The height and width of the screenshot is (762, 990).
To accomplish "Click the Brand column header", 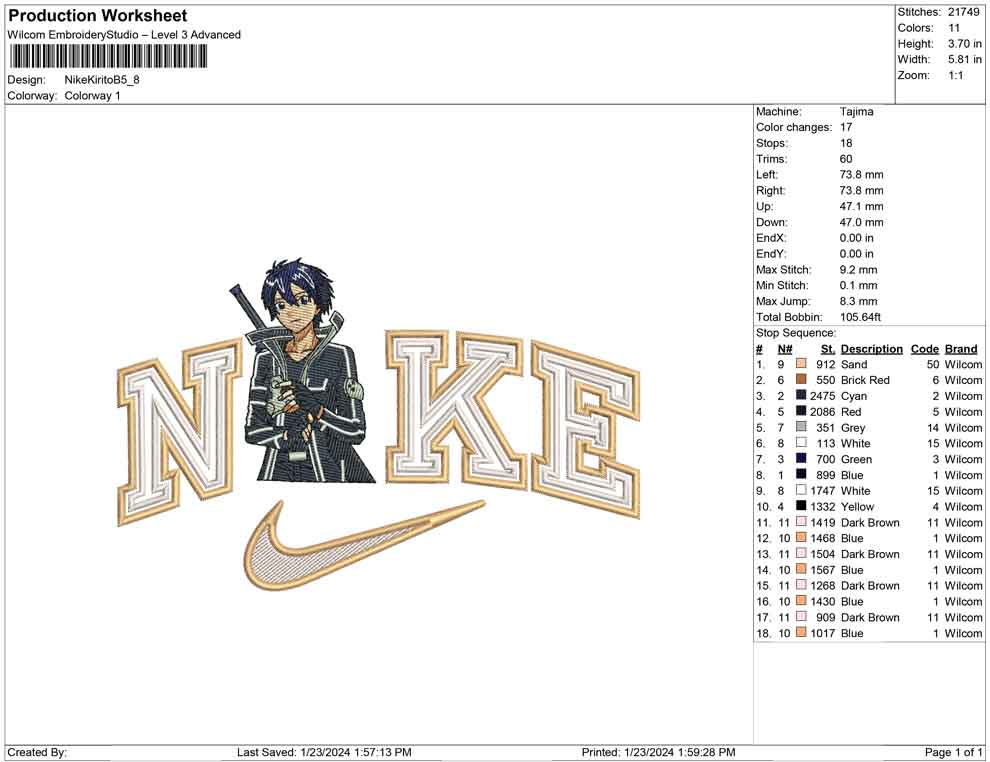I will tap(961, 348).
